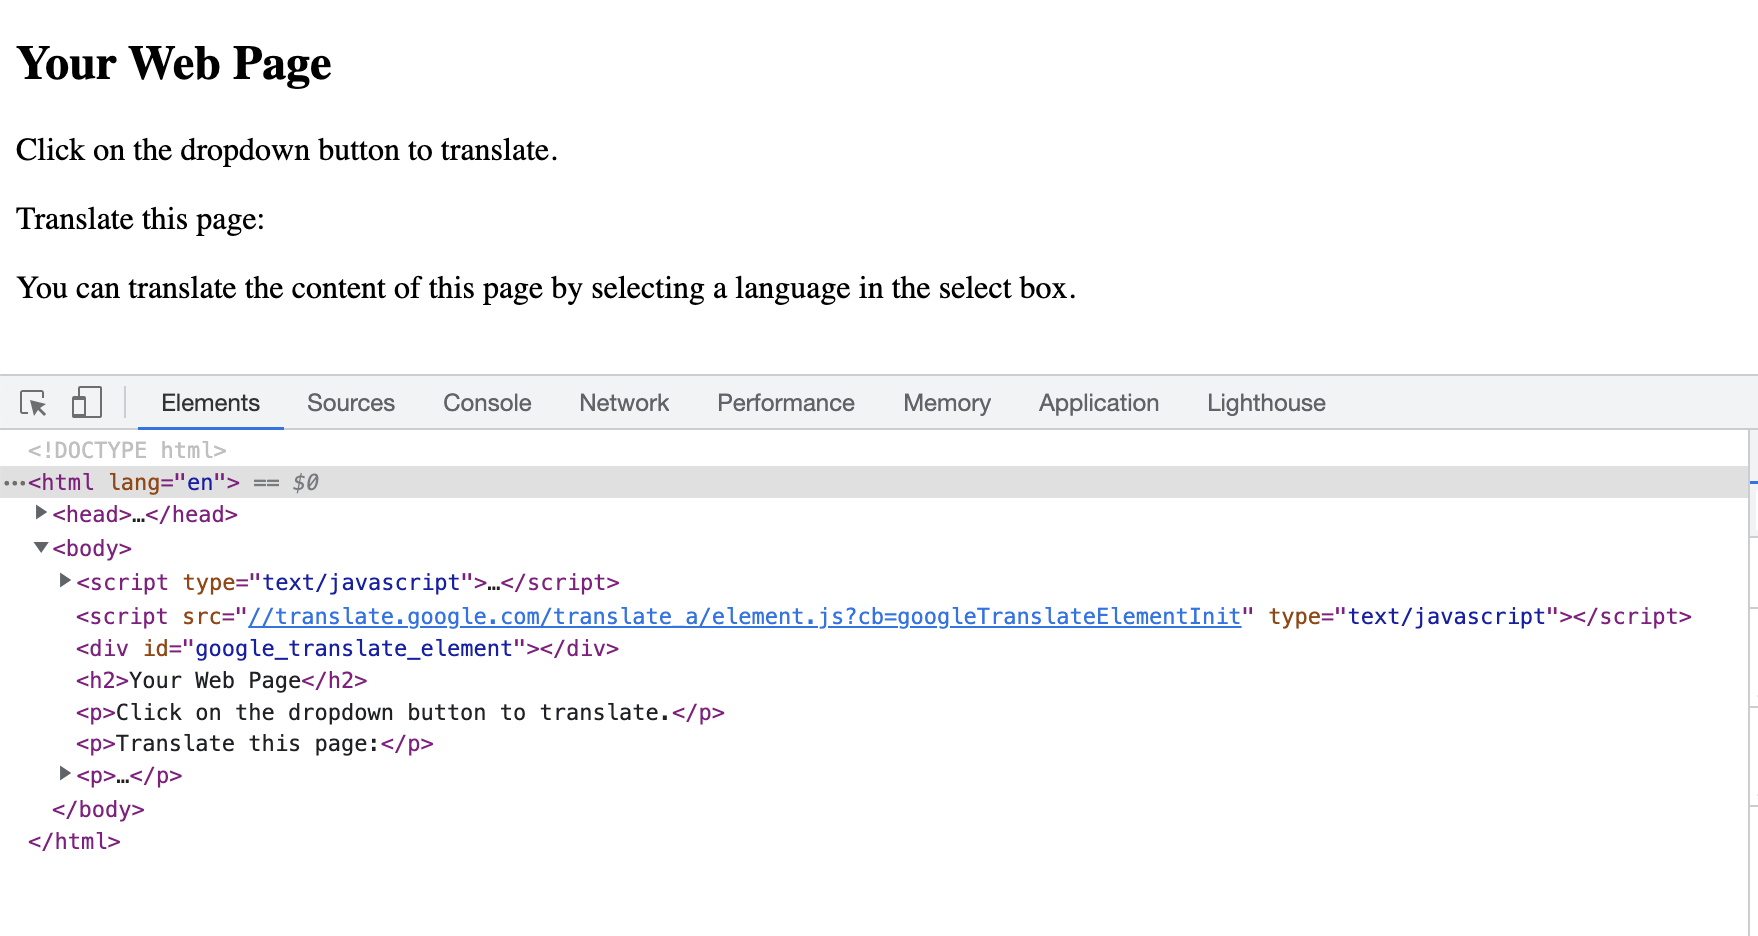Toggle the device toolbar icon
This screenshot has width=1758, height=936.
coord(86,403)
